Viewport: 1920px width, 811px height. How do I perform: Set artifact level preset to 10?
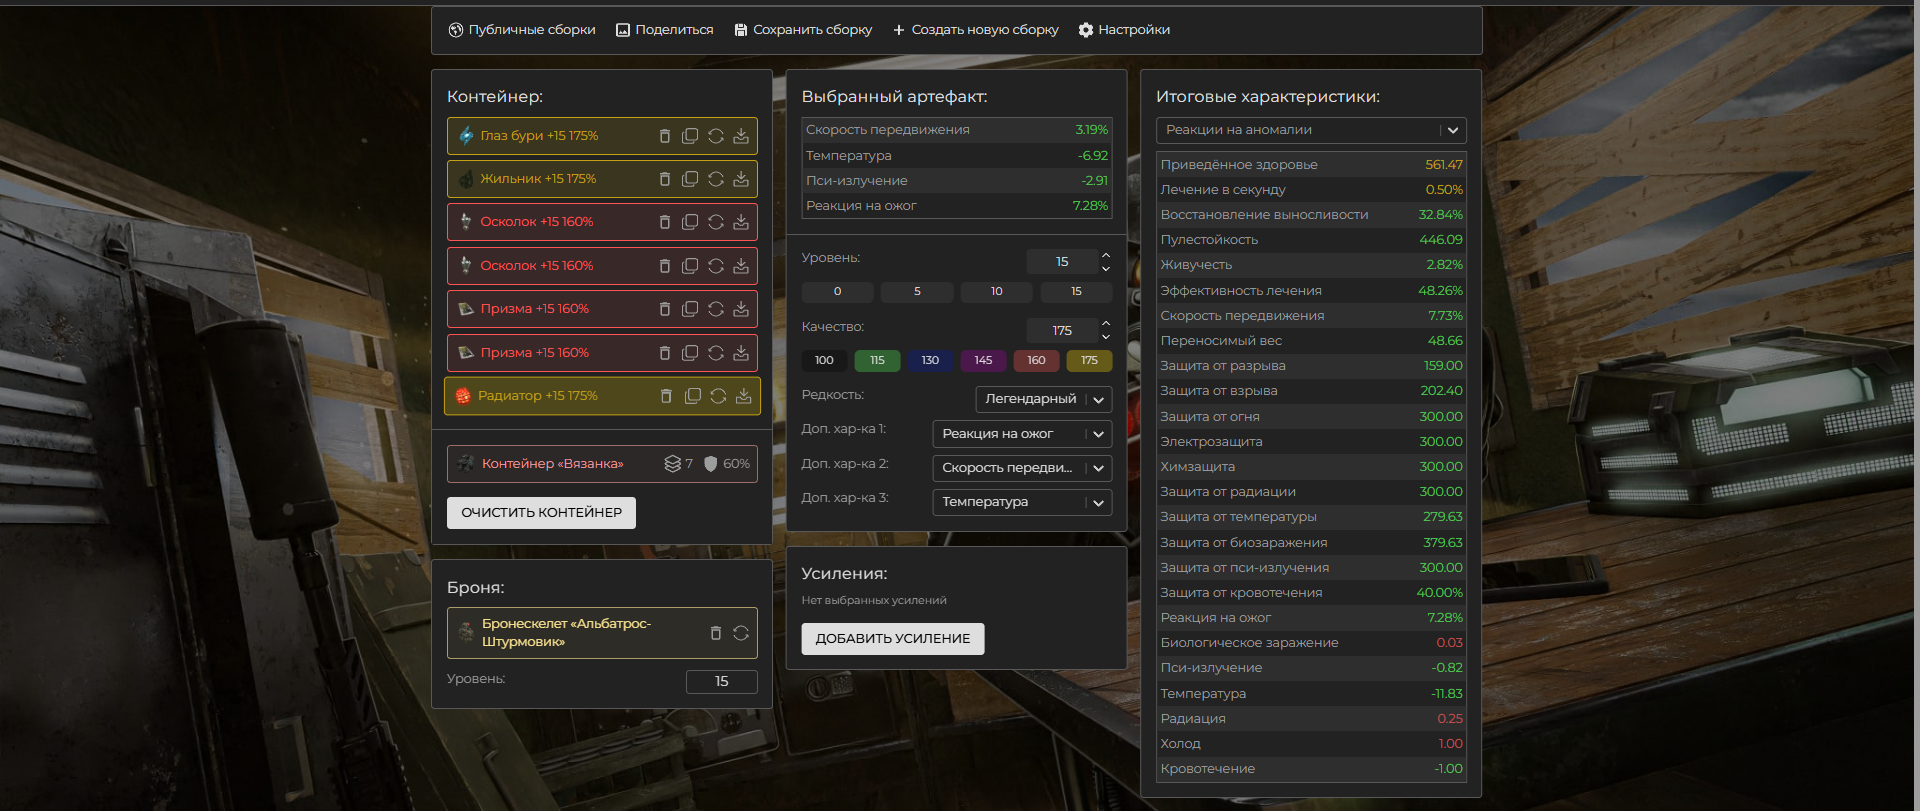(x=996, y=292)
